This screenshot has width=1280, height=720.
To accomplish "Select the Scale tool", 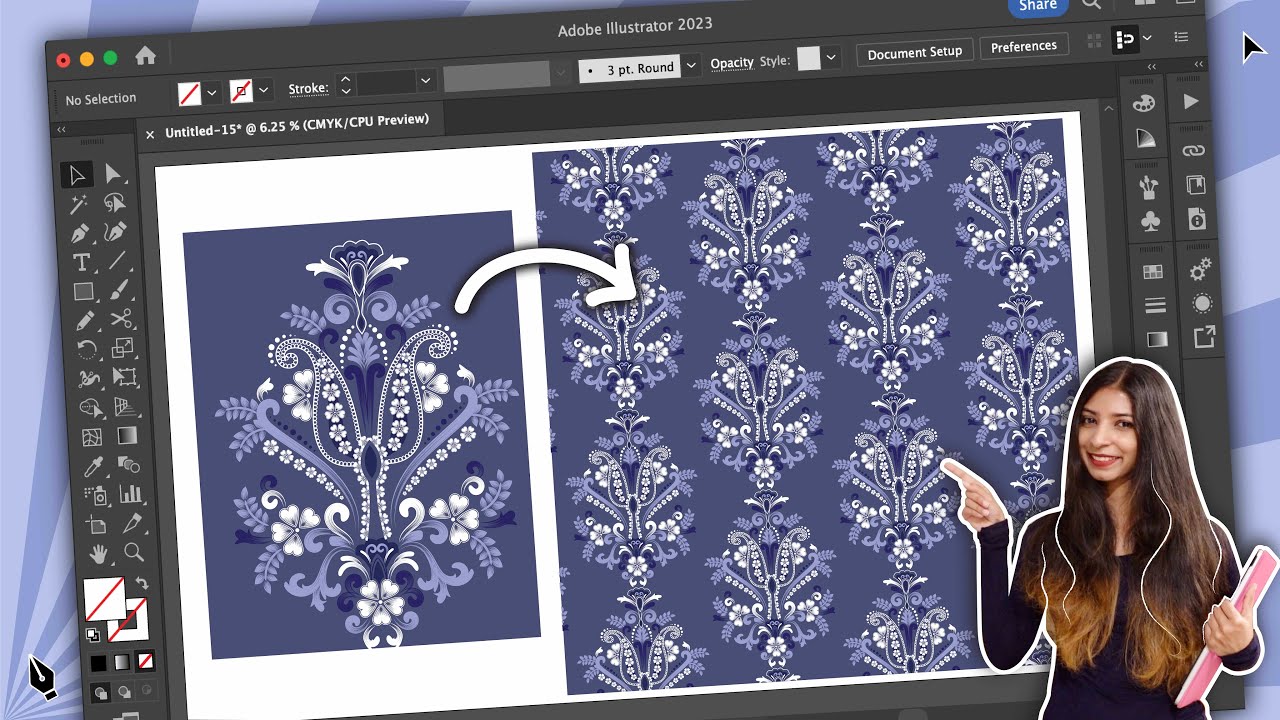I will point(123,347).
